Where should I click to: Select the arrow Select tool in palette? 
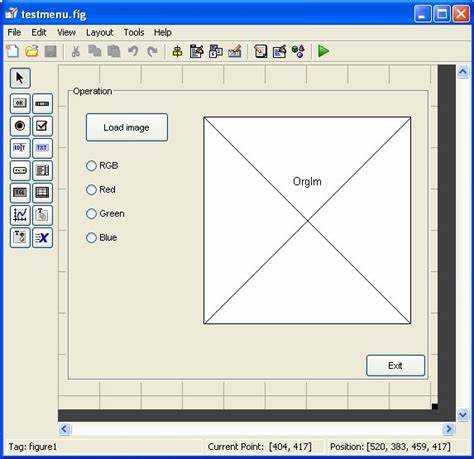click(x=20, y=78)
